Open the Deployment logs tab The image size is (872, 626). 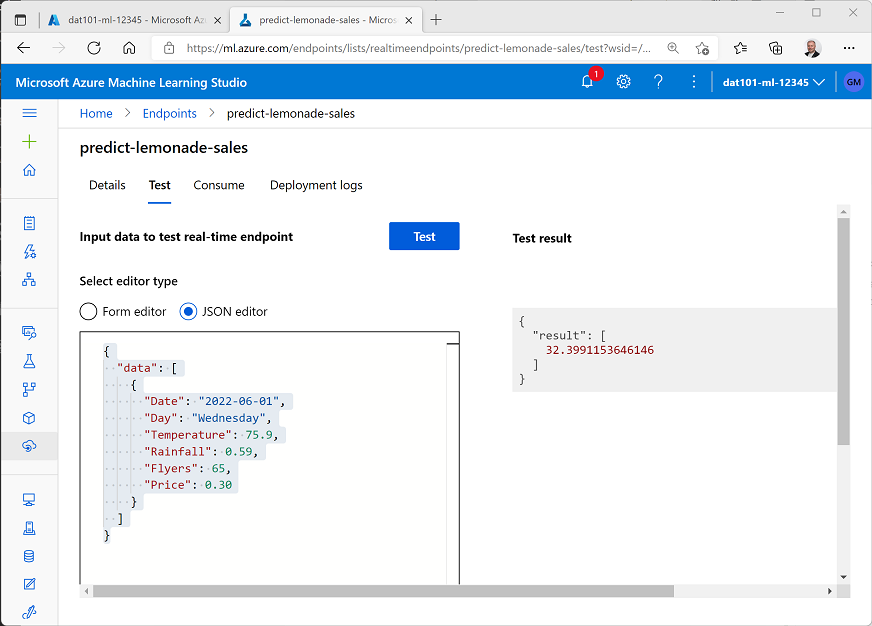(x=316, y=185)
